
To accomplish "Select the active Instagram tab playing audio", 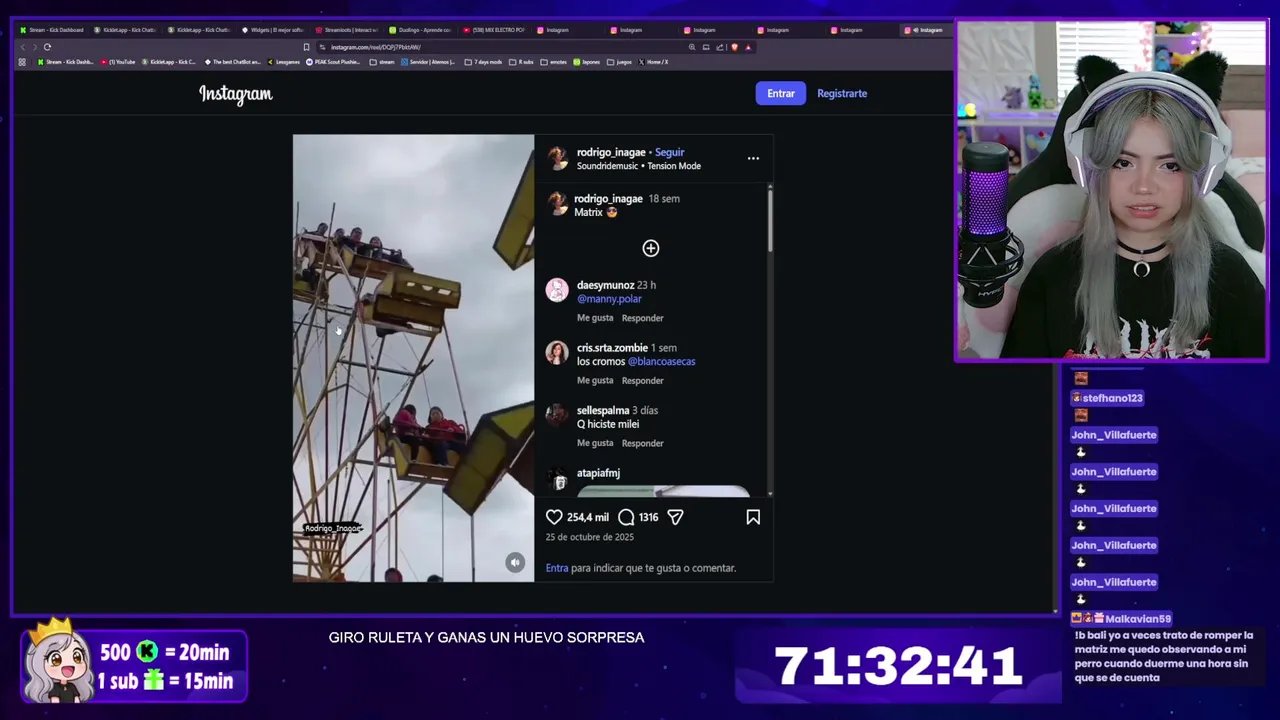I will point(924,30).
